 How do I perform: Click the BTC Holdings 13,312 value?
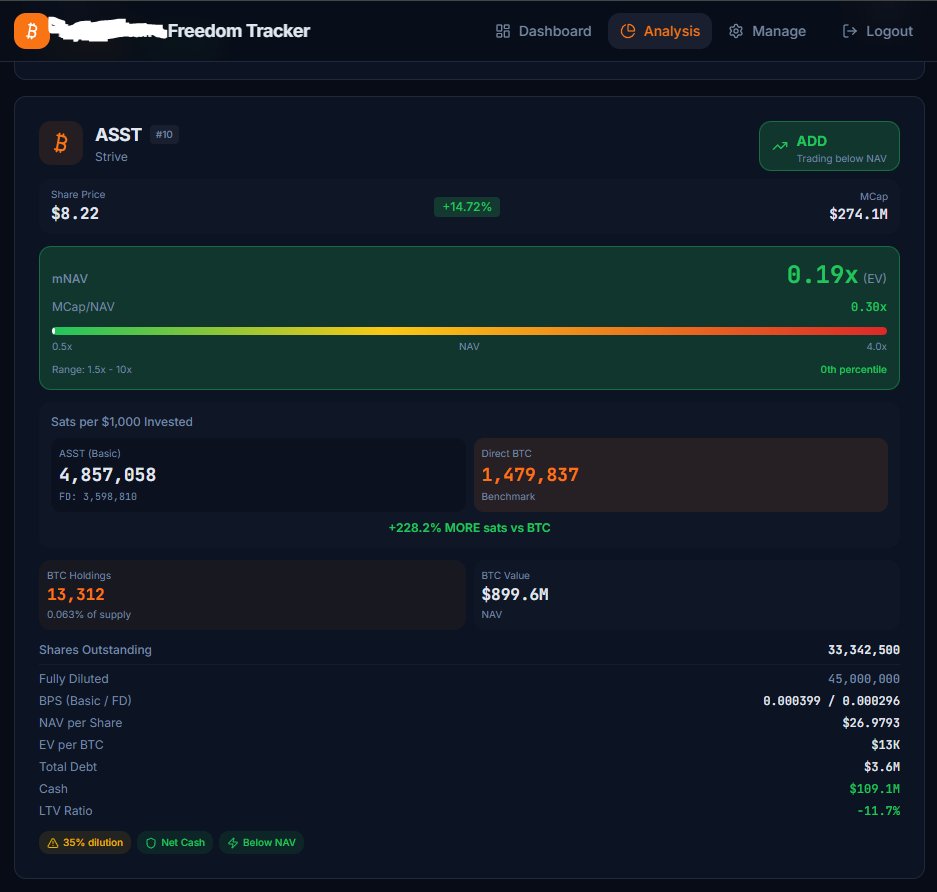coord(76,594)
